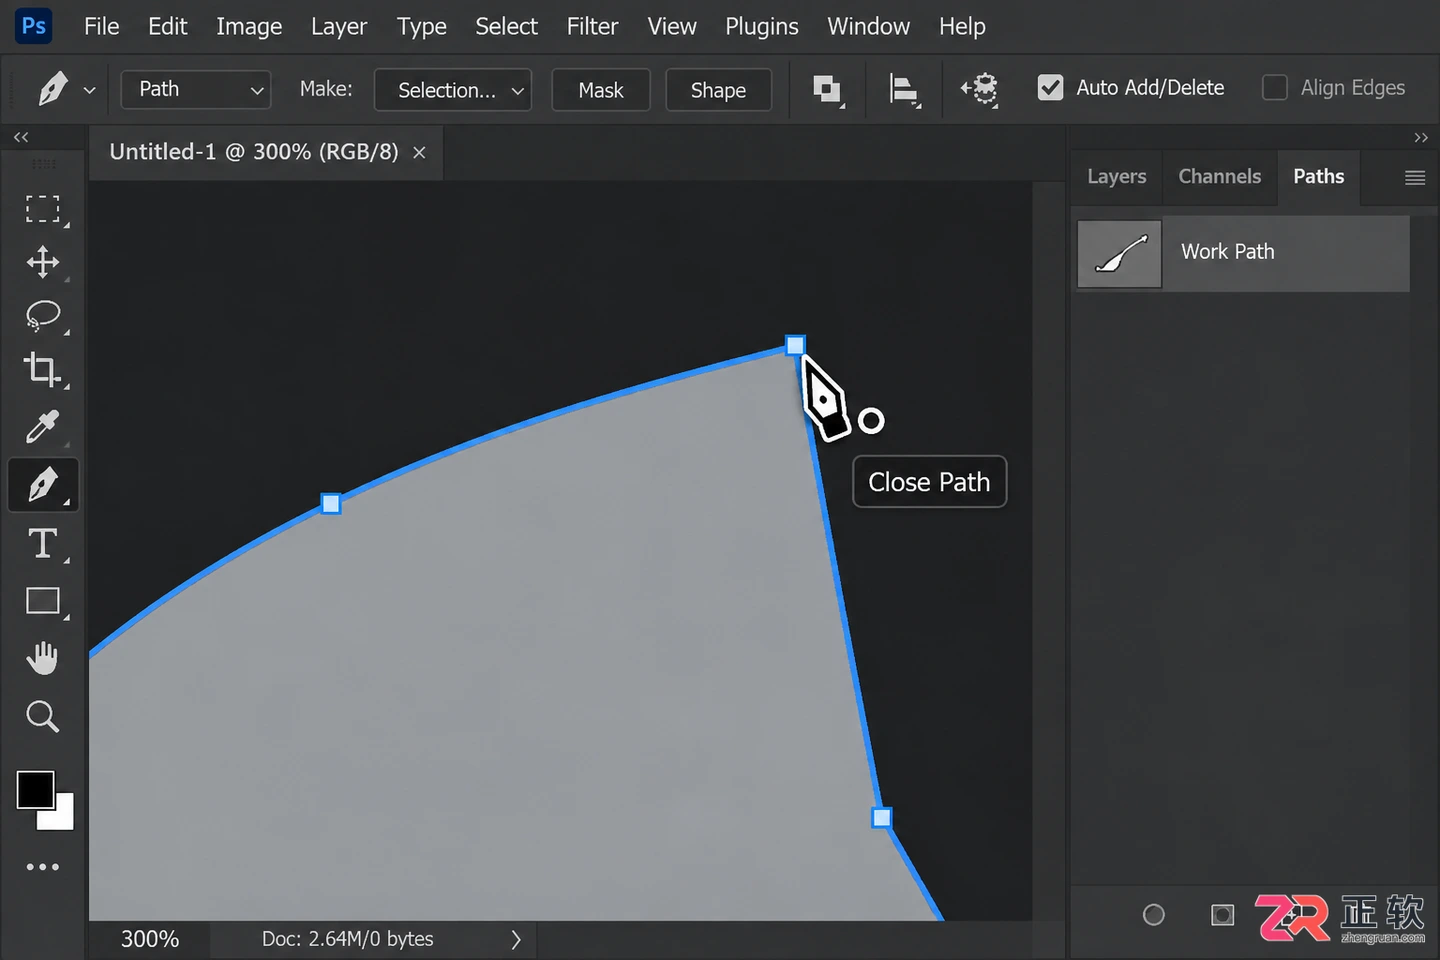
Task: Open the Filter menu
Action: tap(592, 27)
